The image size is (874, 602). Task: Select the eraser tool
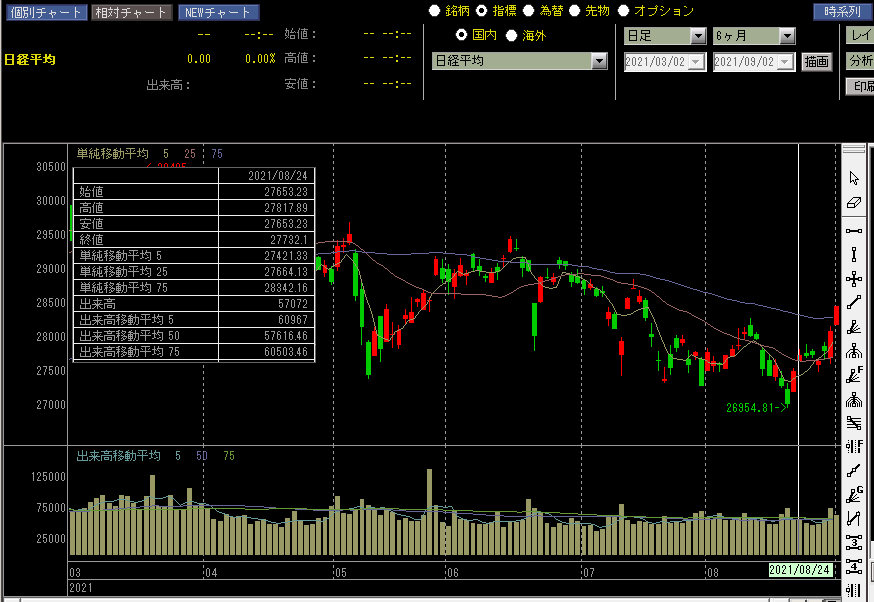pos(854,203)
